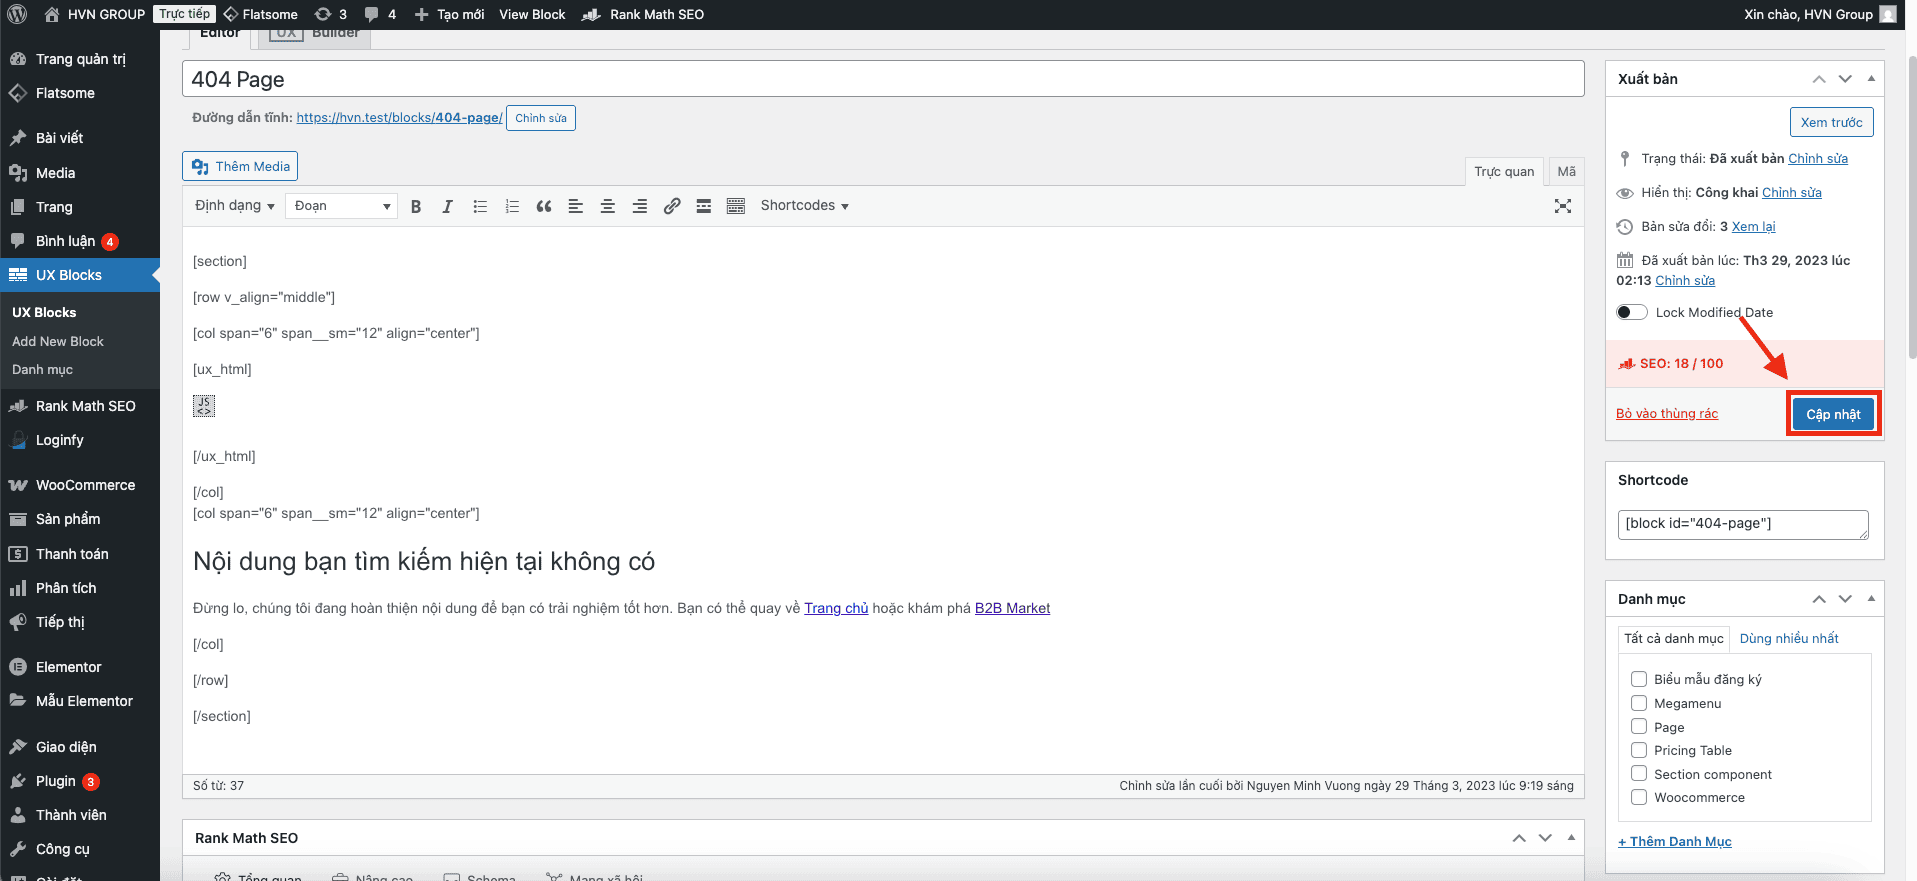The height and width of the screenshot is (881, 1917).
Task: Apply blockquote formatting
Action: 544,206
